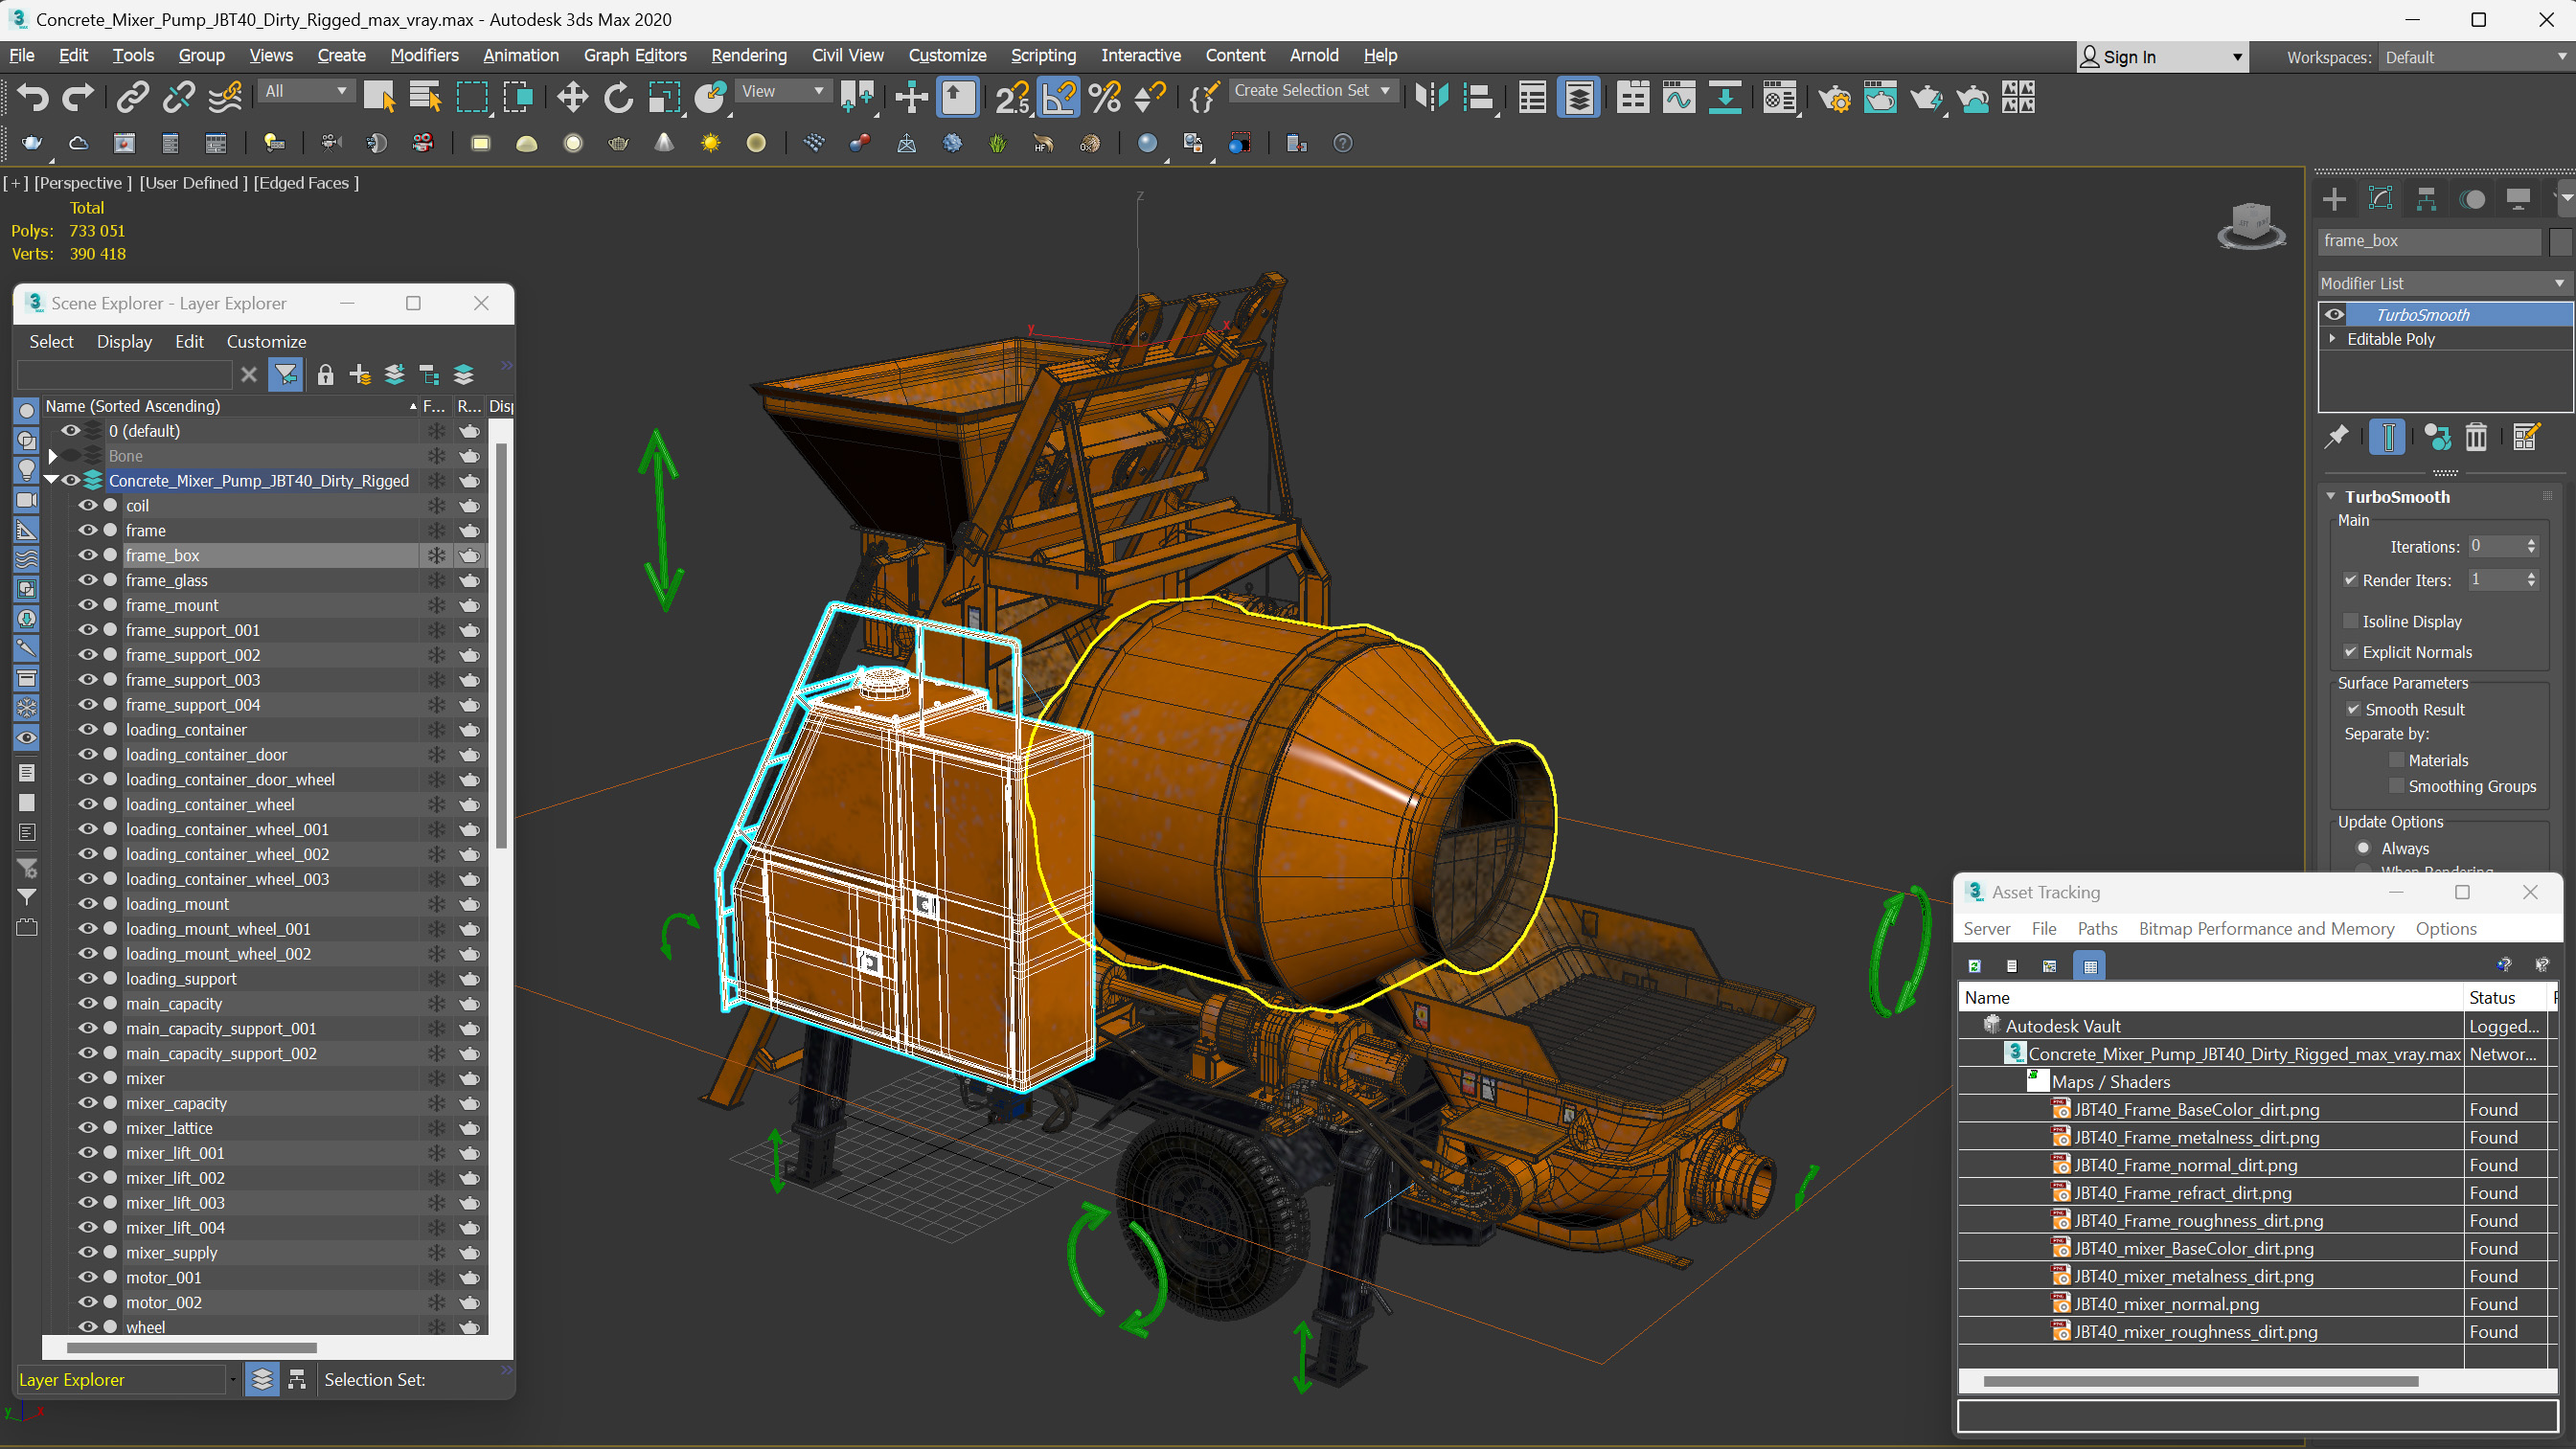This screenshot has width=2576, height=1449.
Task: Activate the Select and Rotate tool
Action: click(x=618, y=97)
